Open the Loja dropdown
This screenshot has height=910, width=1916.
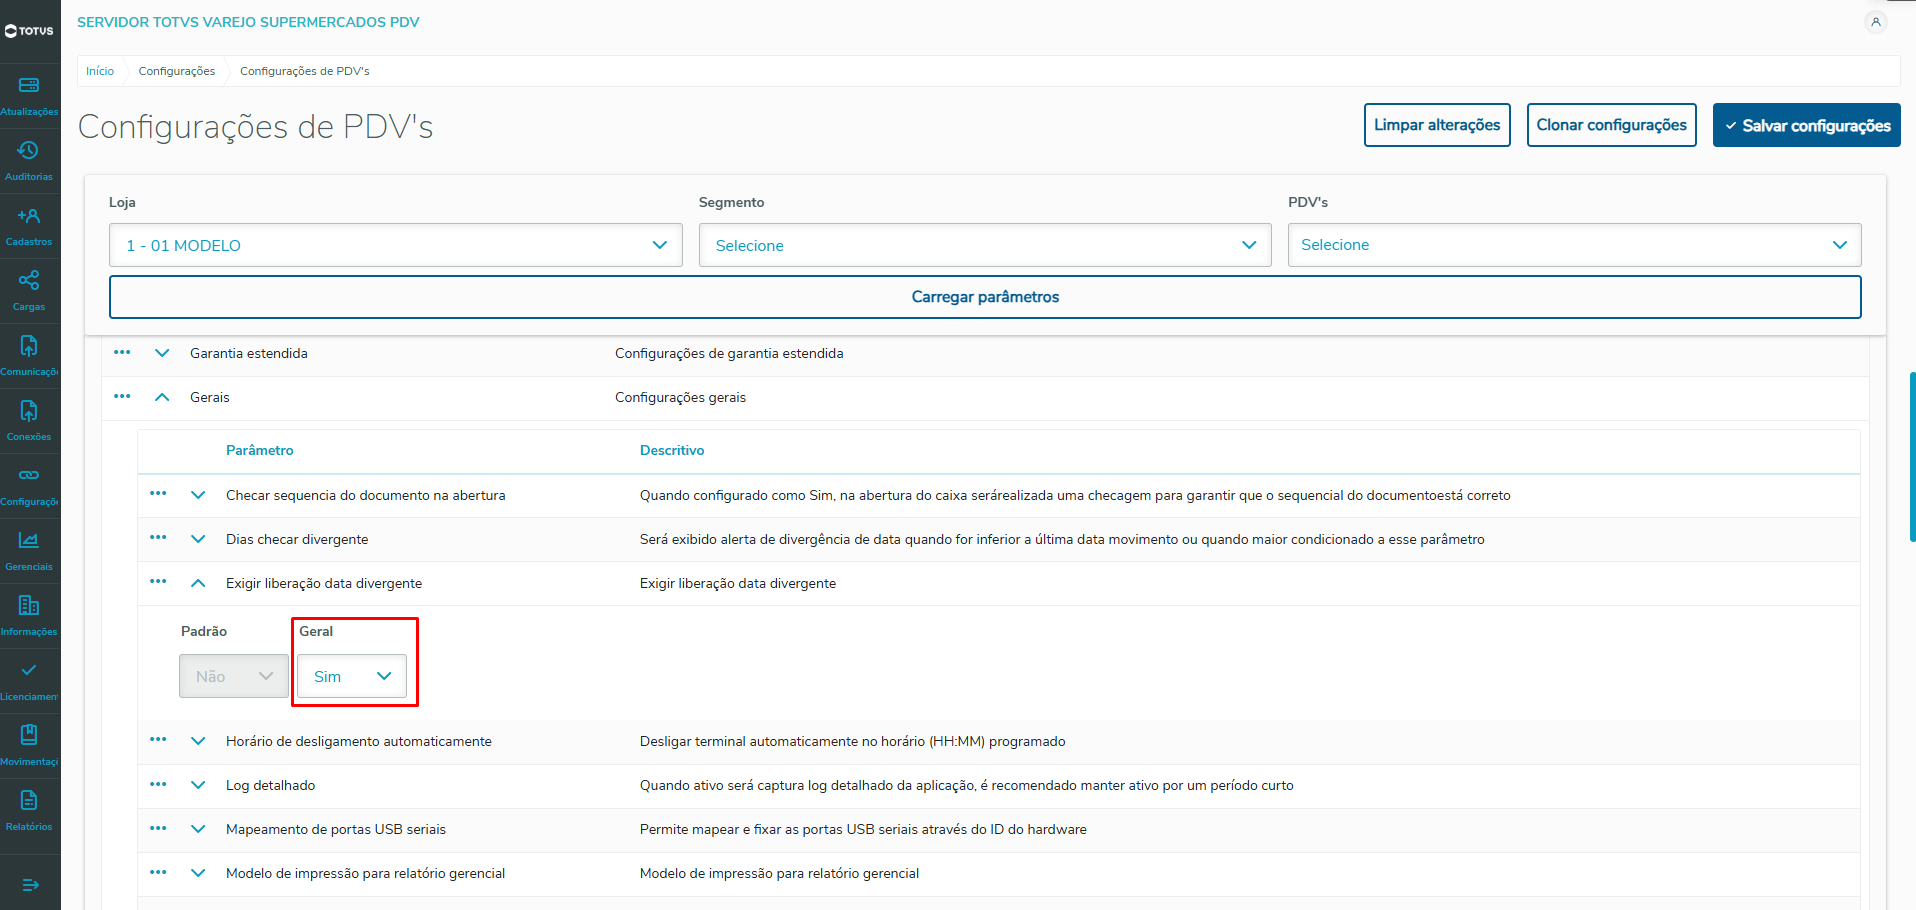[x=395, y=245]
